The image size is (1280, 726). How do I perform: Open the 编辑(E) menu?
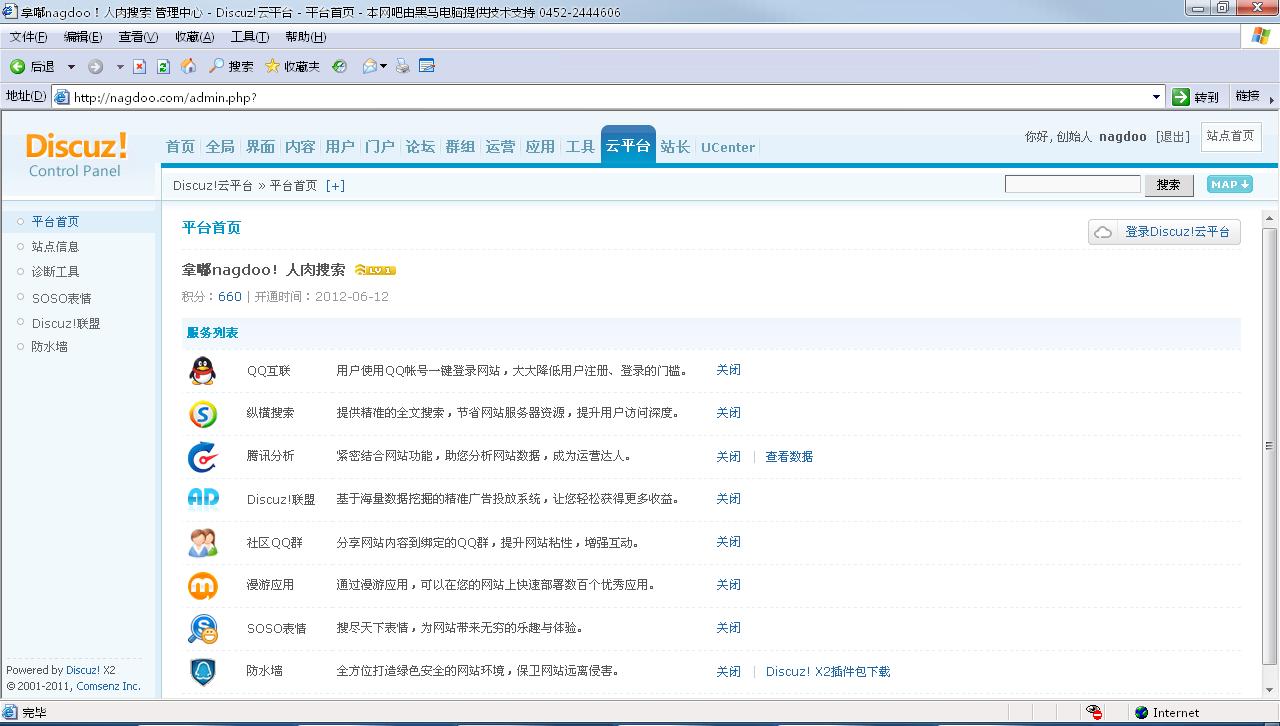(x=82, y=37)
